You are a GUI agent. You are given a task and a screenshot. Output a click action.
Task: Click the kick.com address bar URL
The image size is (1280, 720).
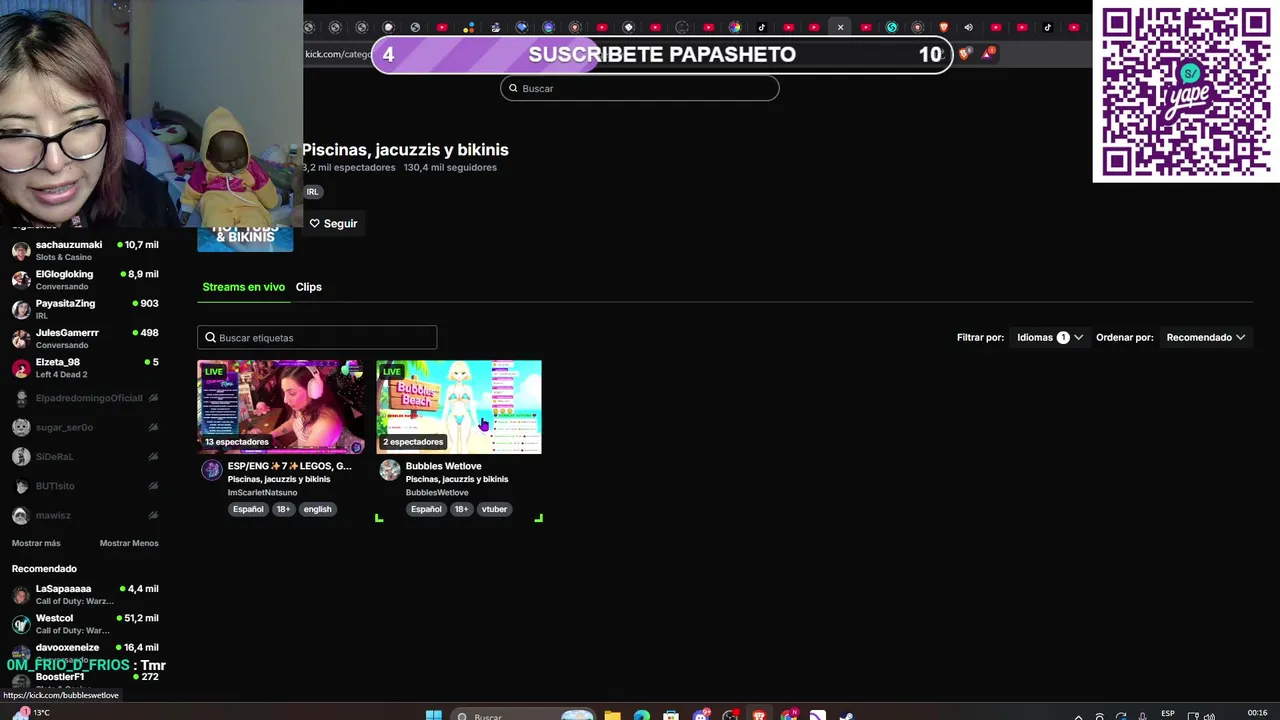click(338, 54)
